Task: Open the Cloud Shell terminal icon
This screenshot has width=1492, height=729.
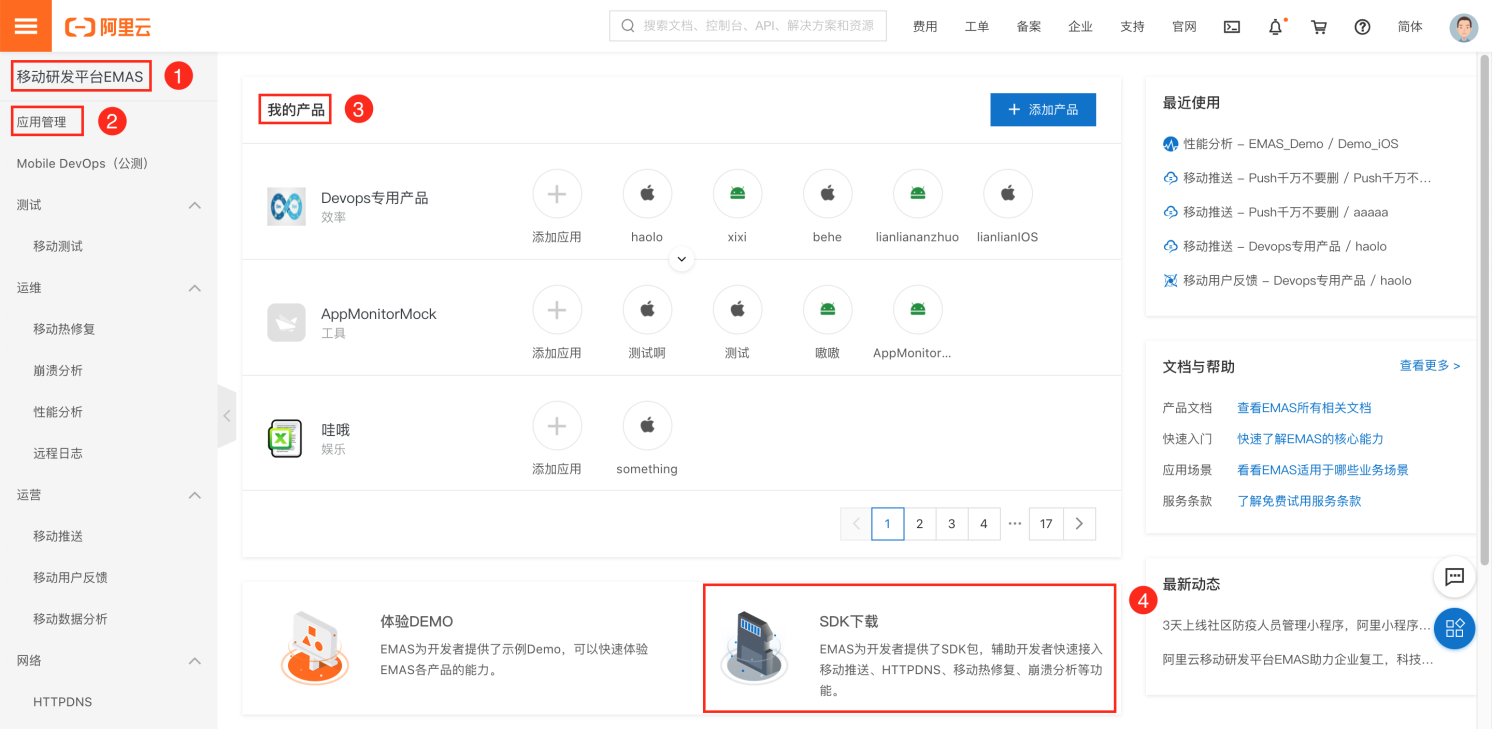Action: (1232, 27)
